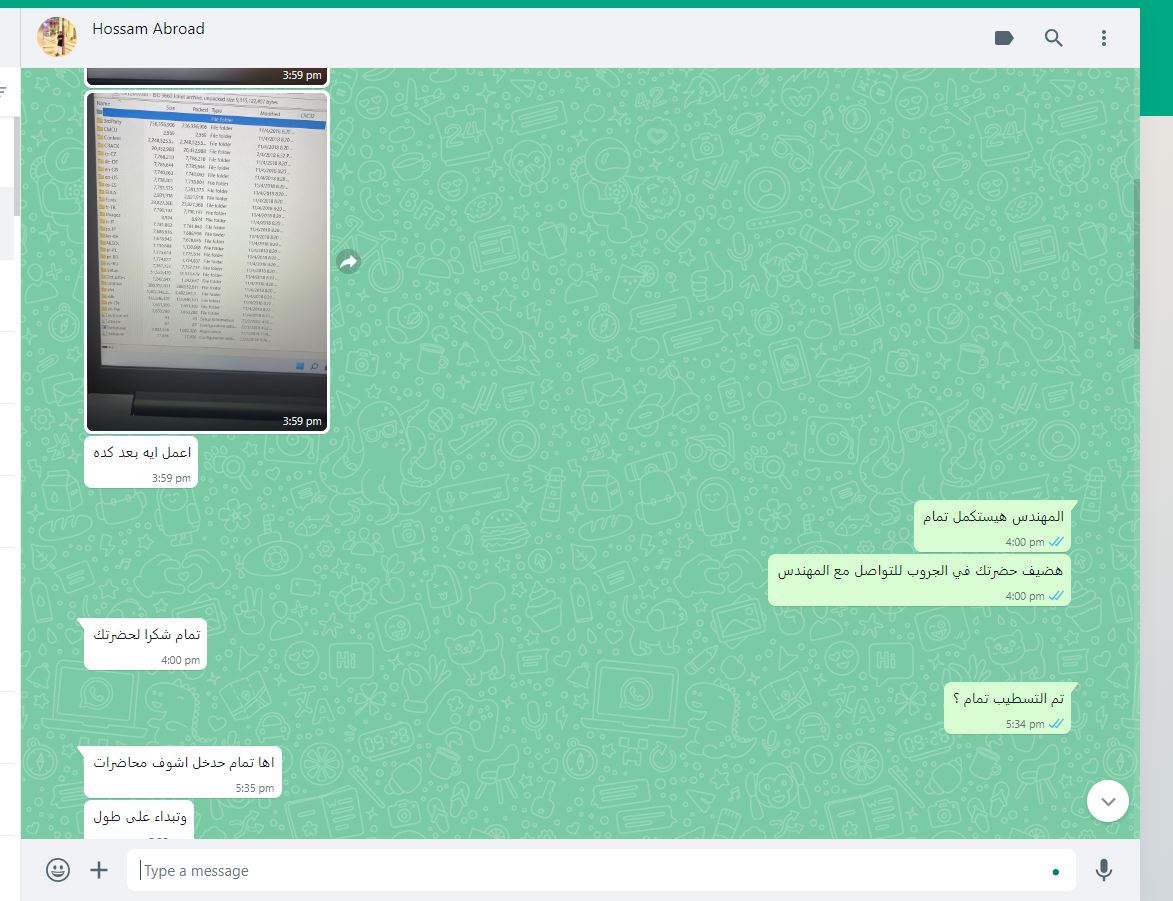Screen dimensions: 1173x901
Task: Click message "اها تمام حدخل اشوف محاضرات"
Action: click(183, 772)
